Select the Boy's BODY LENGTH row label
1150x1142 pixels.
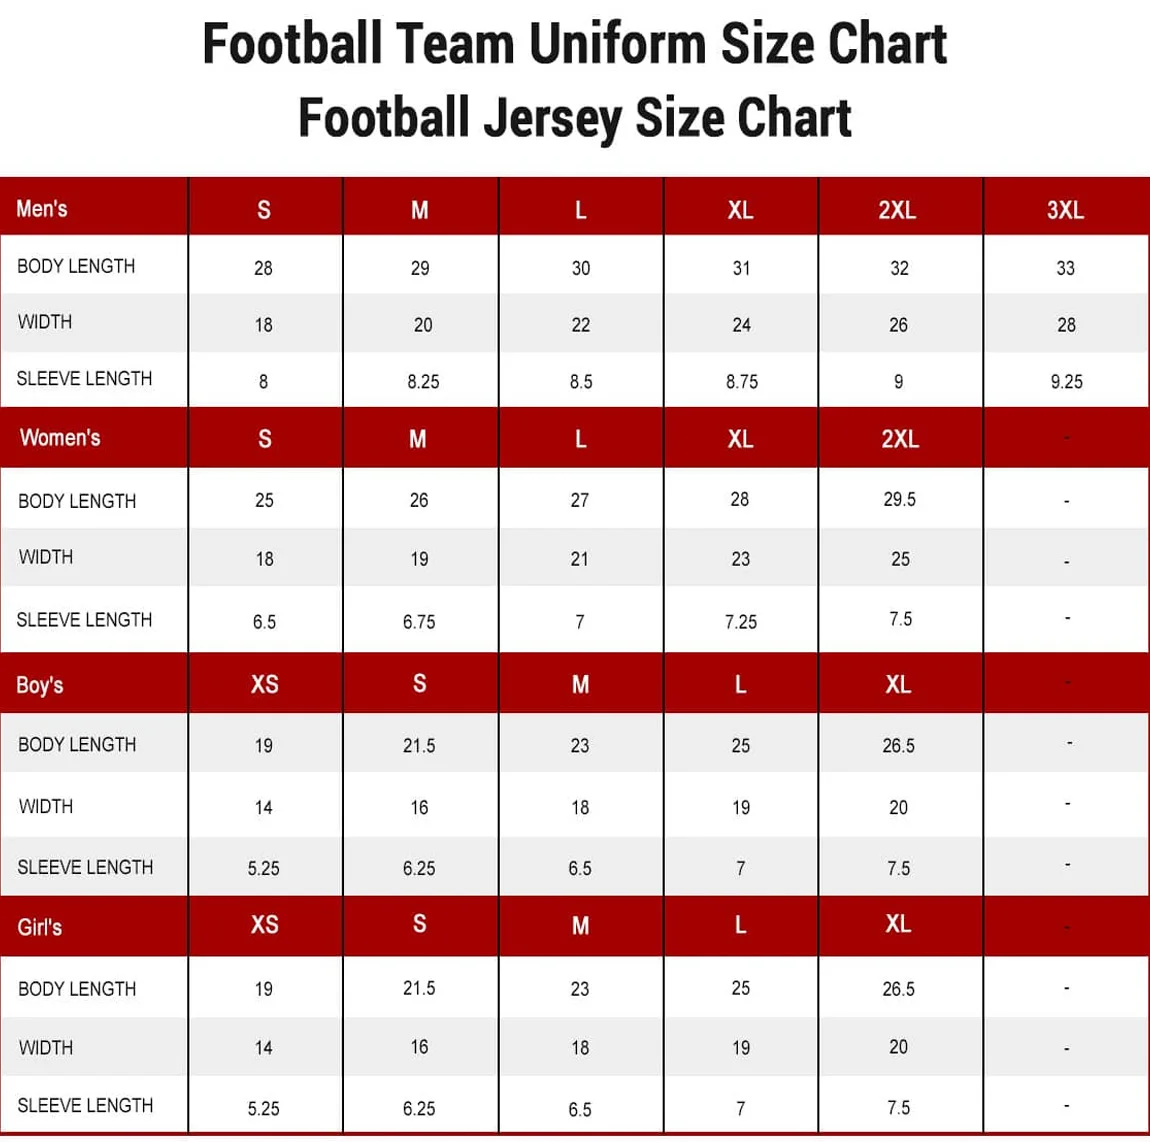point(77,745)
